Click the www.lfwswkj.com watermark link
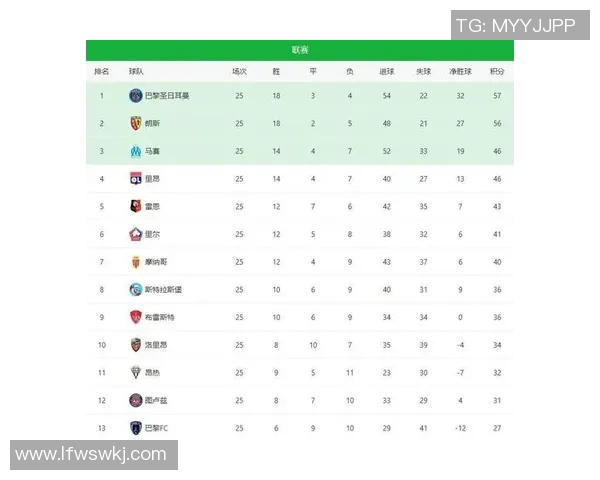 [92, 455]
